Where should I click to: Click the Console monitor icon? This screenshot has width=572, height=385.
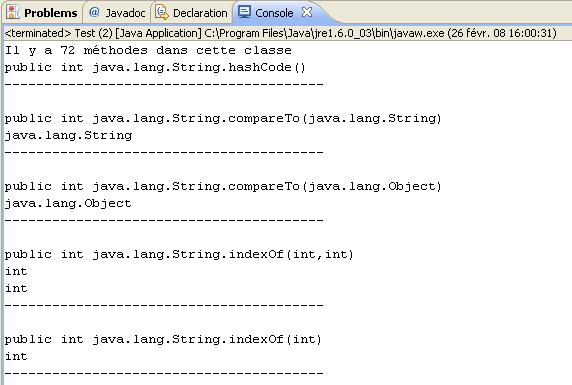[x=244, y=12]
